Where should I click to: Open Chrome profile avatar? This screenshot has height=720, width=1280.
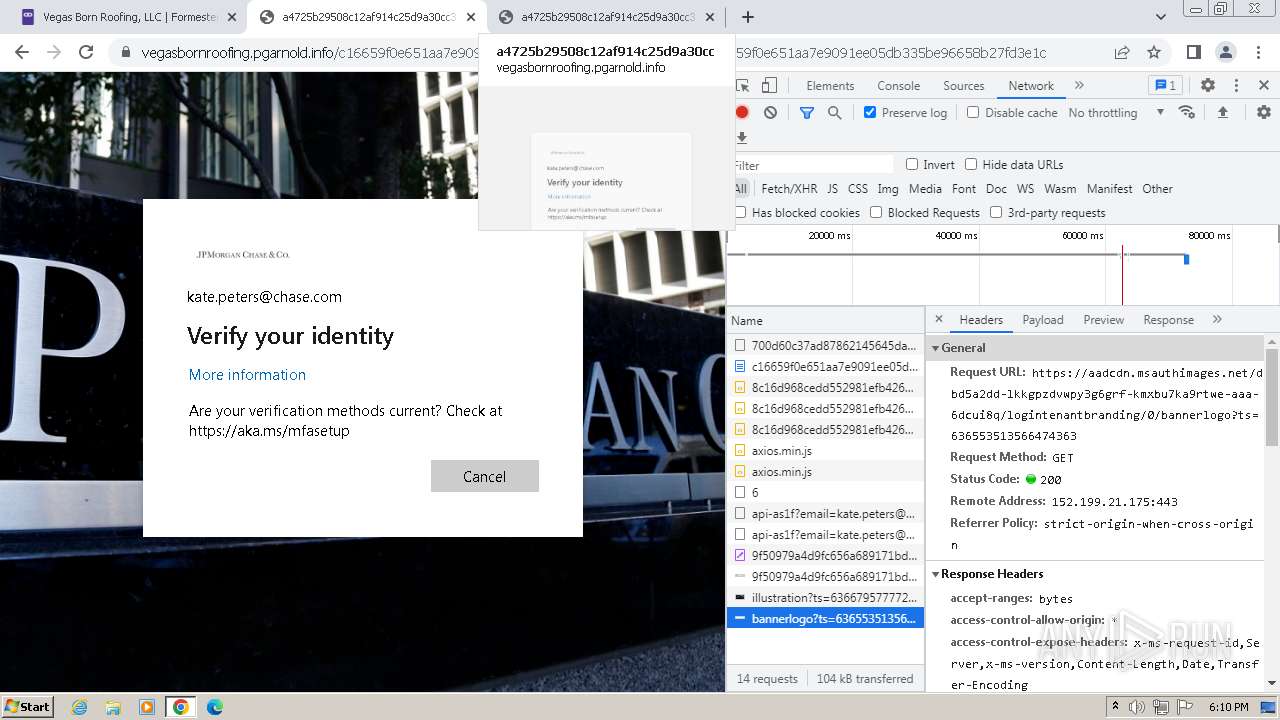(1225, 53)
